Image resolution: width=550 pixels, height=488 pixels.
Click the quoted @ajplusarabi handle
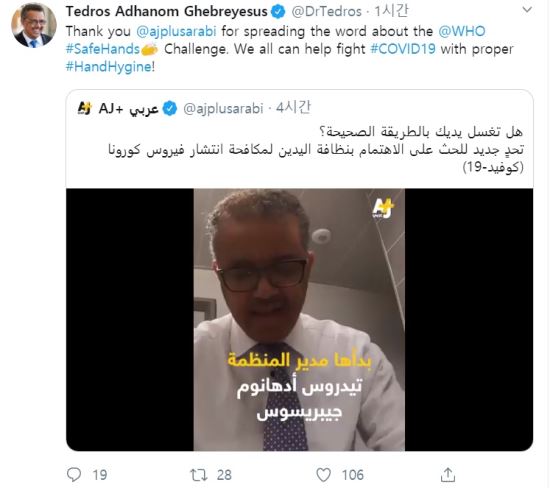223,108
